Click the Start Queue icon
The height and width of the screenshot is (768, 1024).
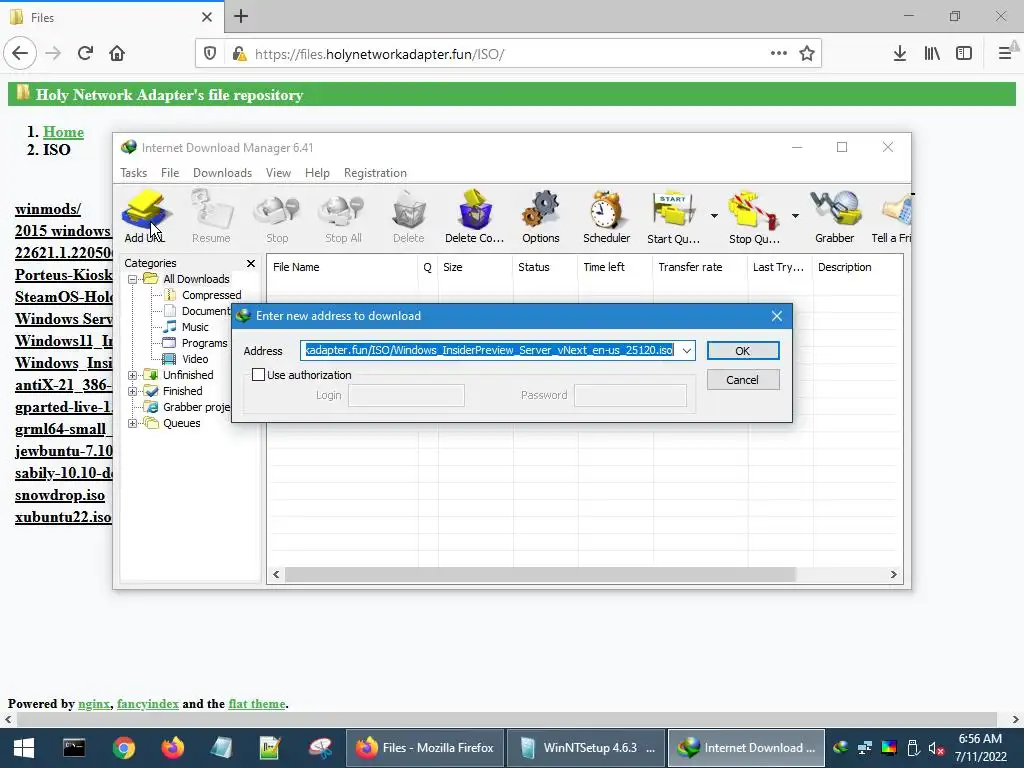pos(673,216)
